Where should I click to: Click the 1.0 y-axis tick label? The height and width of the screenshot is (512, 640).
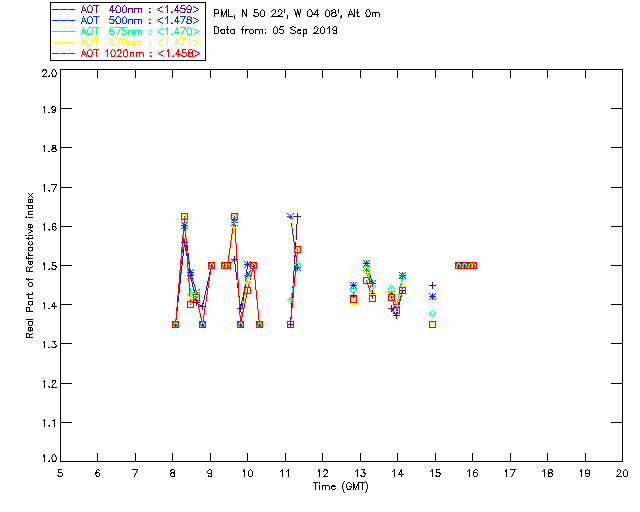click(49, 458)
